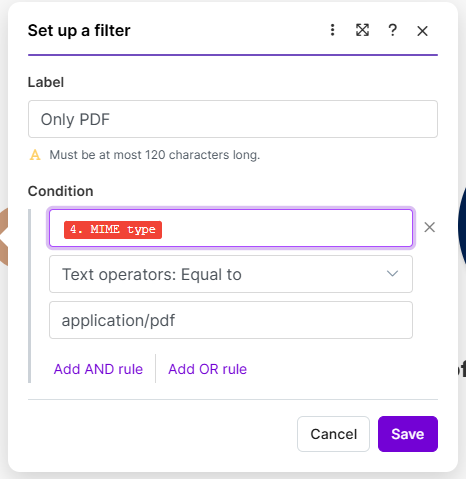Click the Condition heading
466x479 pixels.
coord(61,191)
